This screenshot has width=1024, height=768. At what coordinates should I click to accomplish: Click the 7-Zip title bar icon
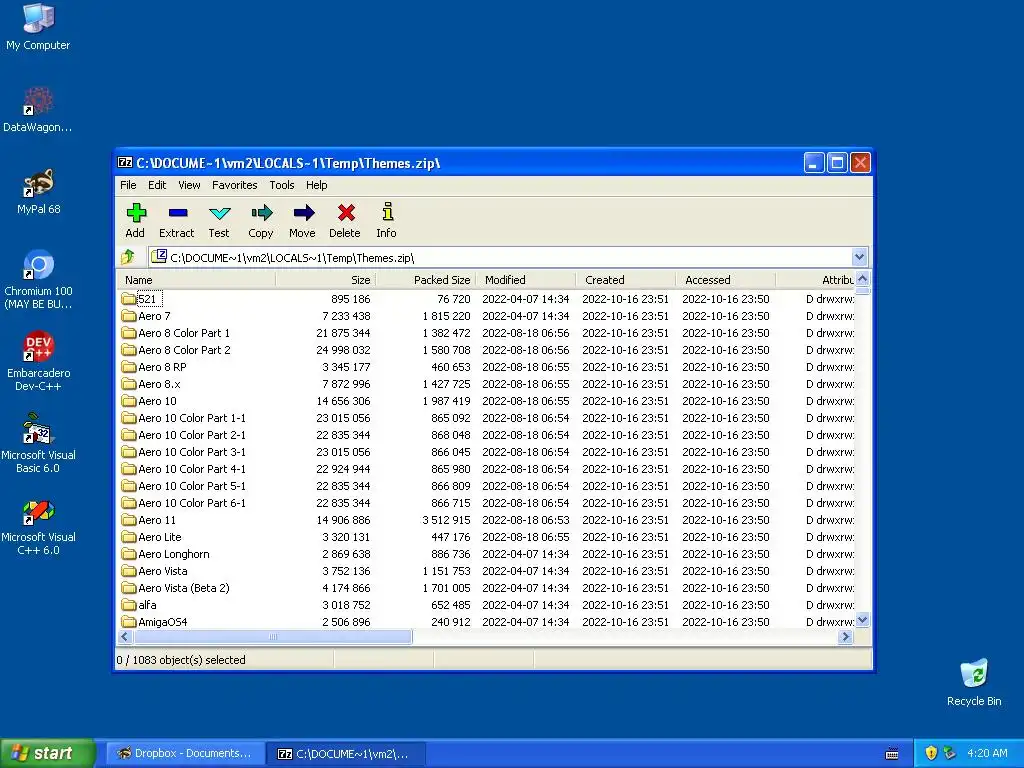pos(125,163)
